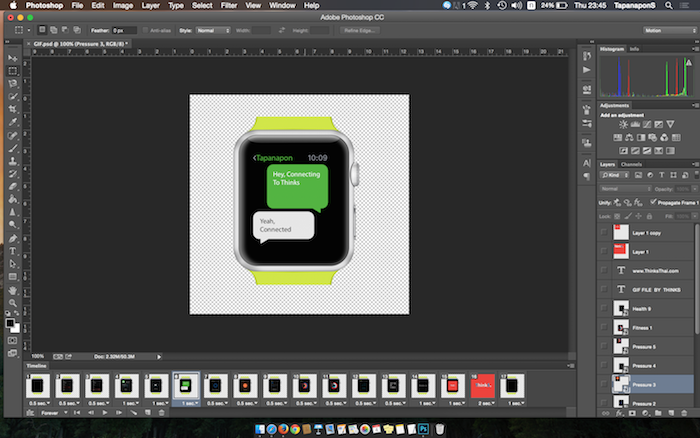Click the foreground color swatch
The width and height of the screenshot is (700, 438).
click(x=10, y=322)
